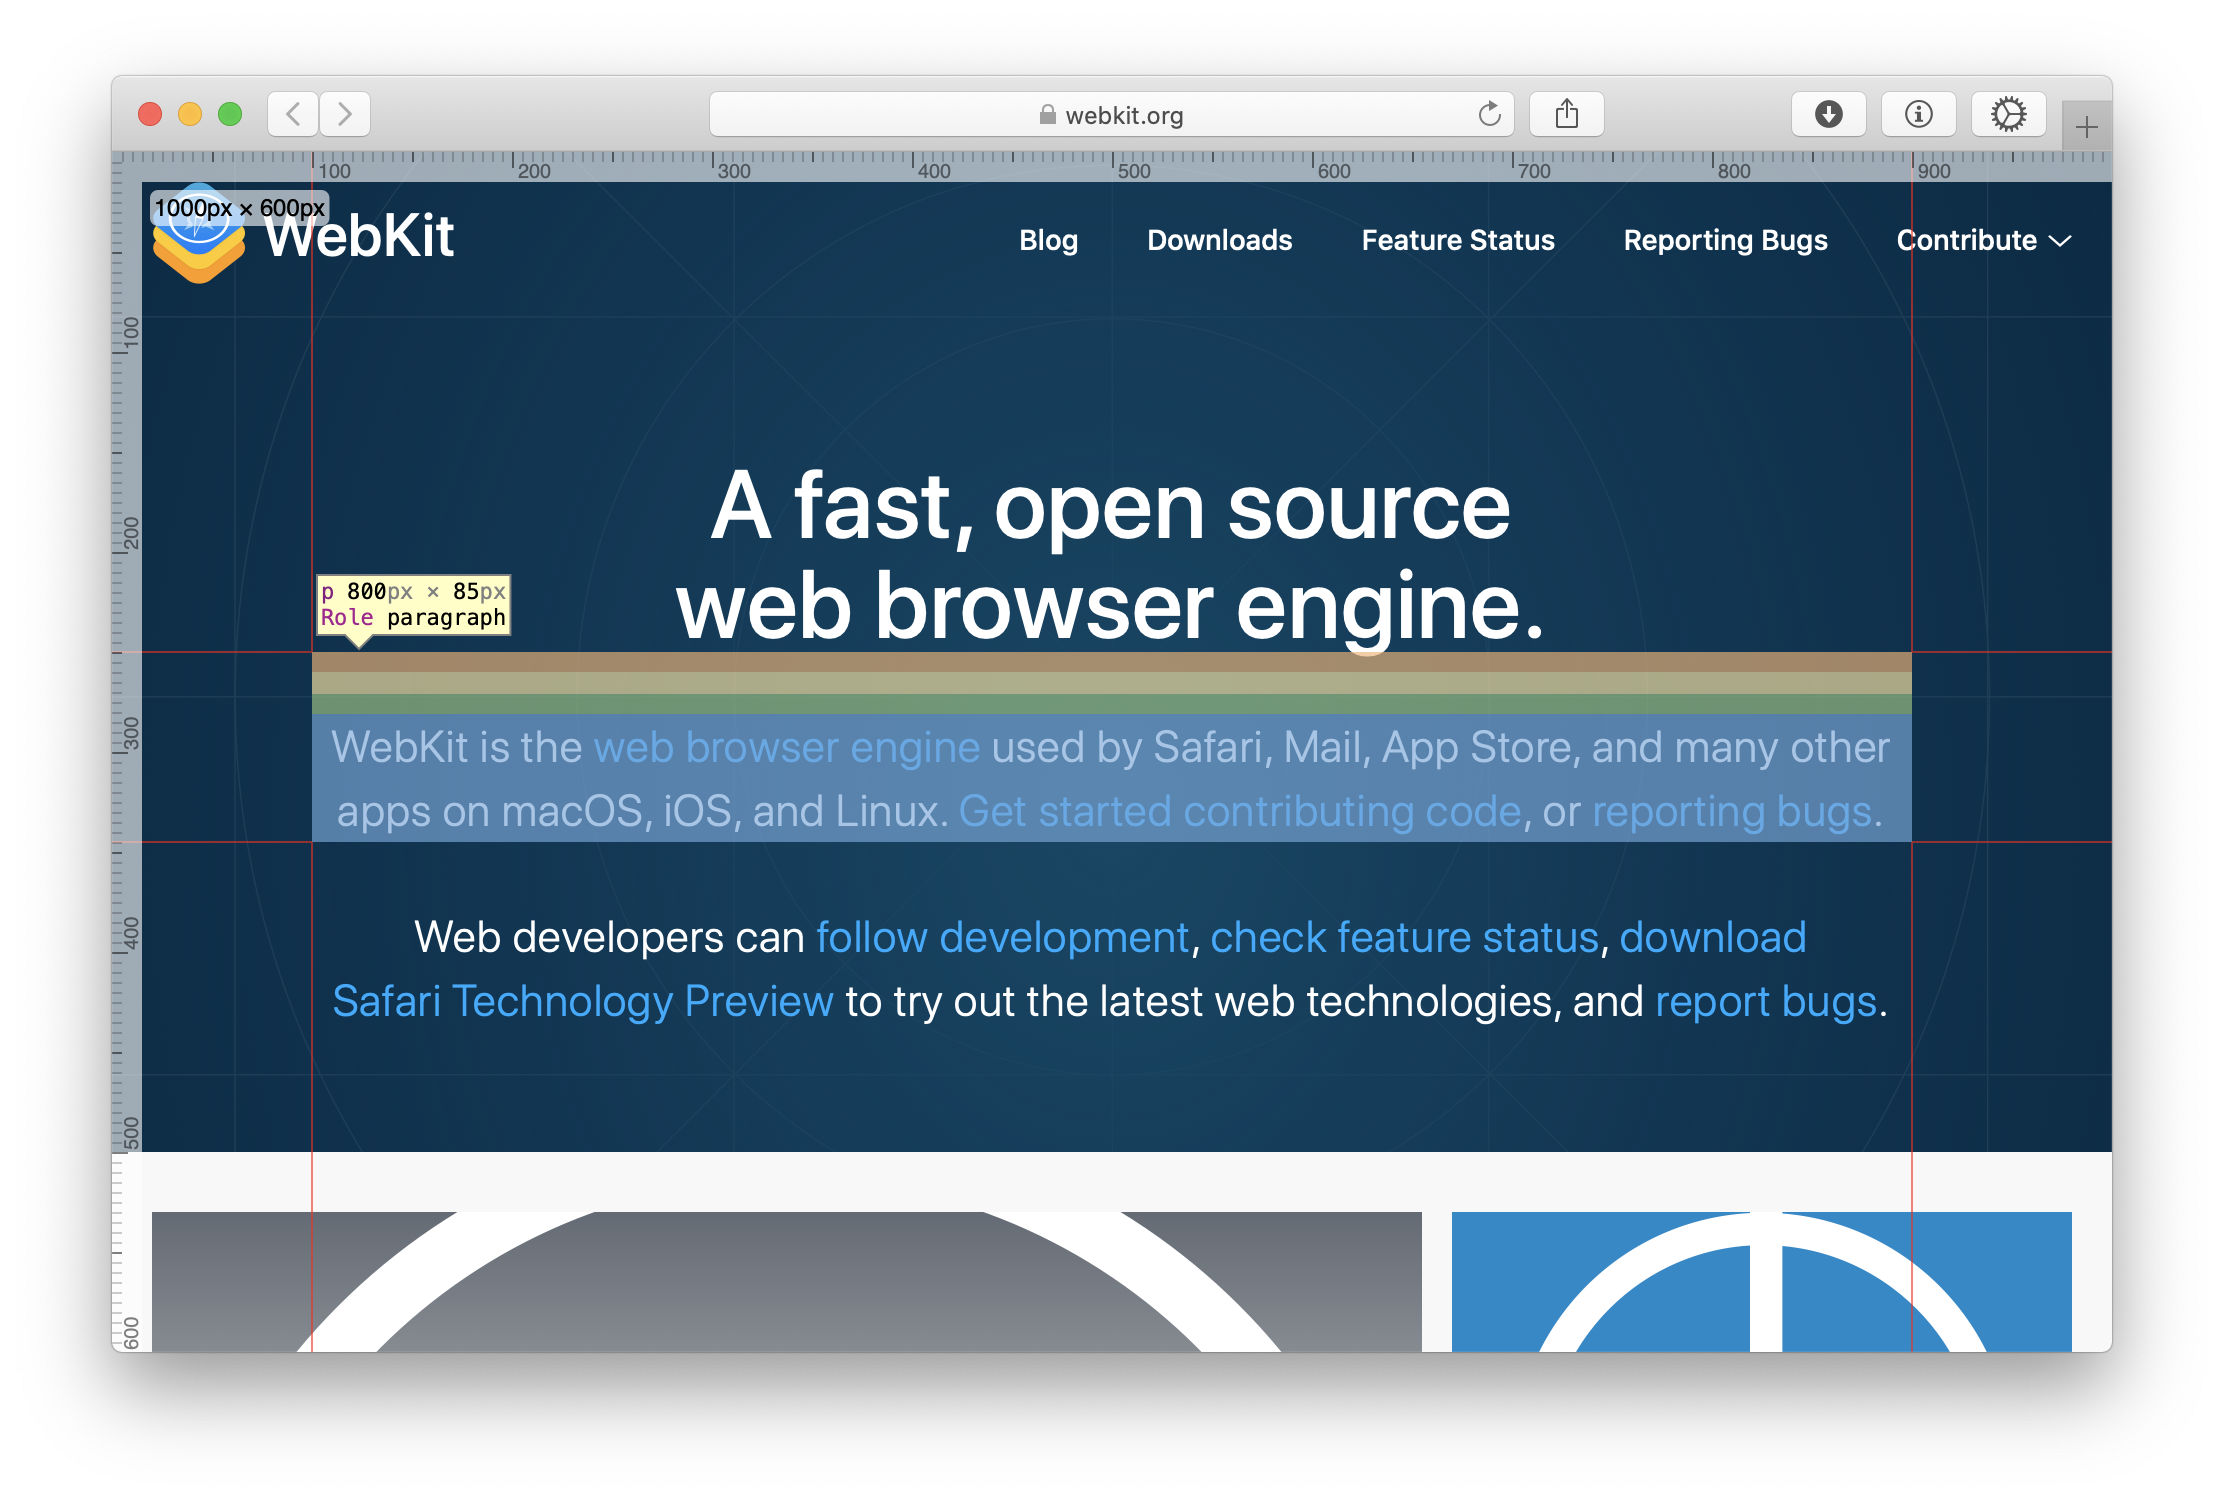Follow the "web browser engine" link
This screenshot has width=2224, height=1500.
[786, 748]
